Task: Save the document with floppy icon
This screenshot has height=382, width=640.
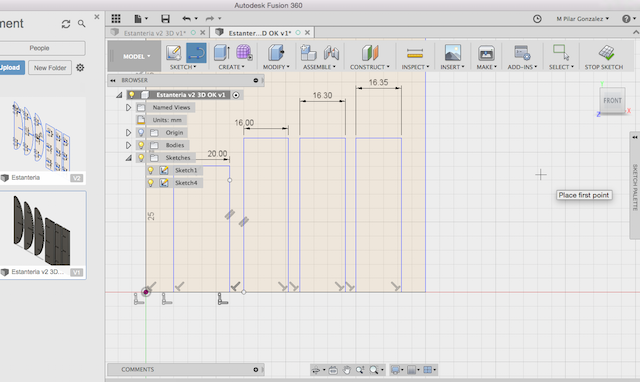Action: pyautogui.click(x=165, y=18)
